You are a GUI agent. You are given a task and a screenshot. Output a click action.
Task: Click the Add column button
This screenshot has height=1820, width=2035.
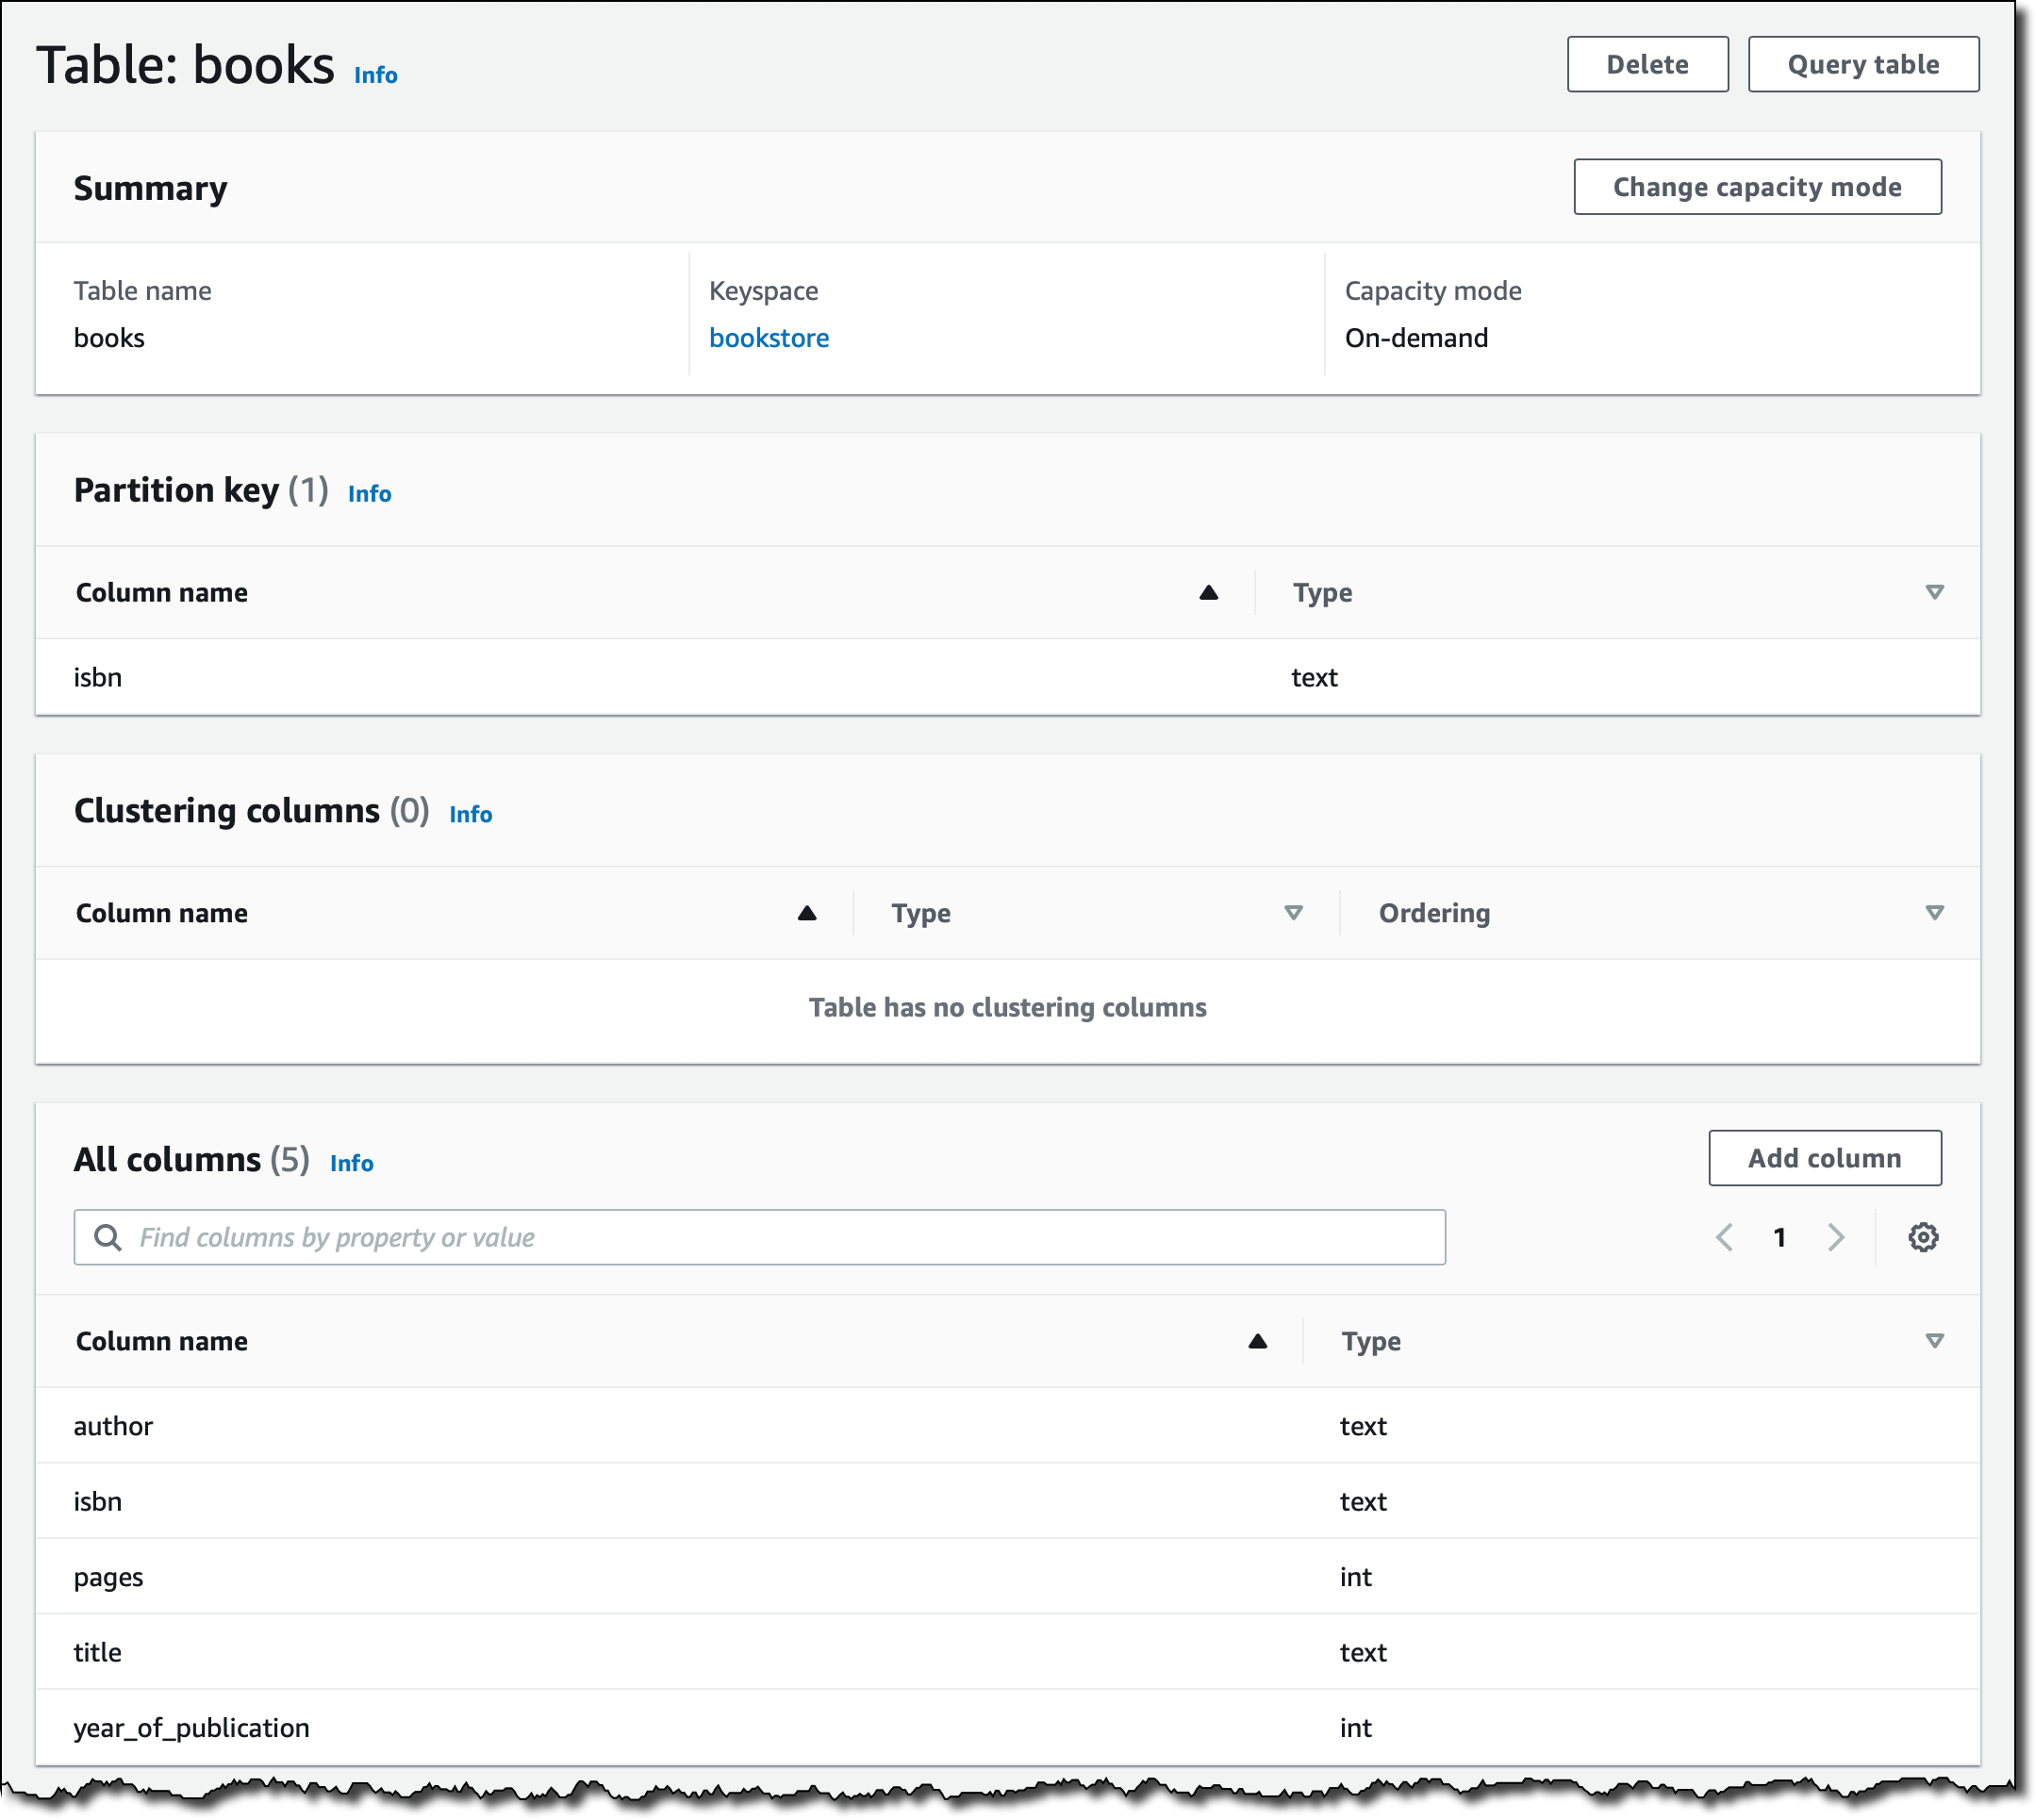[1824, 1158]
